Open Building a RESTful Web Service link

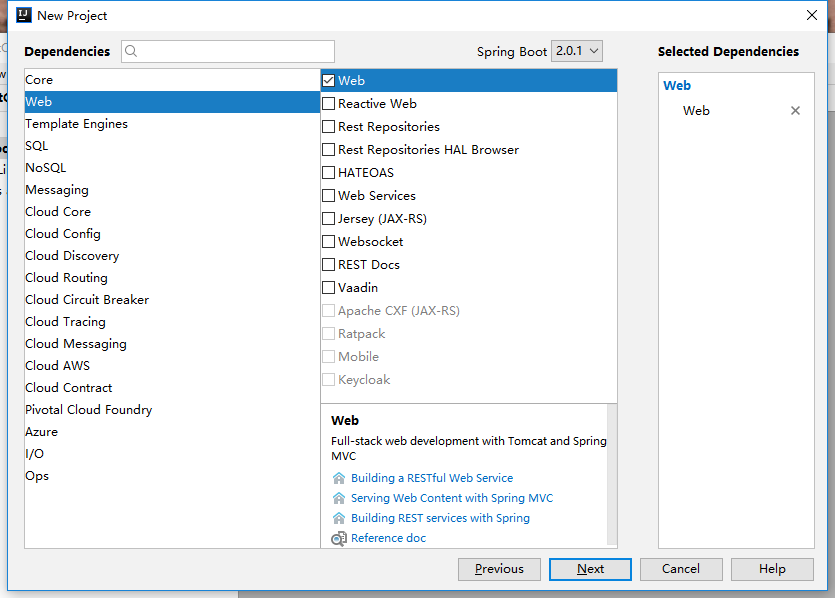pyautogui.click(x=432, y=478)
